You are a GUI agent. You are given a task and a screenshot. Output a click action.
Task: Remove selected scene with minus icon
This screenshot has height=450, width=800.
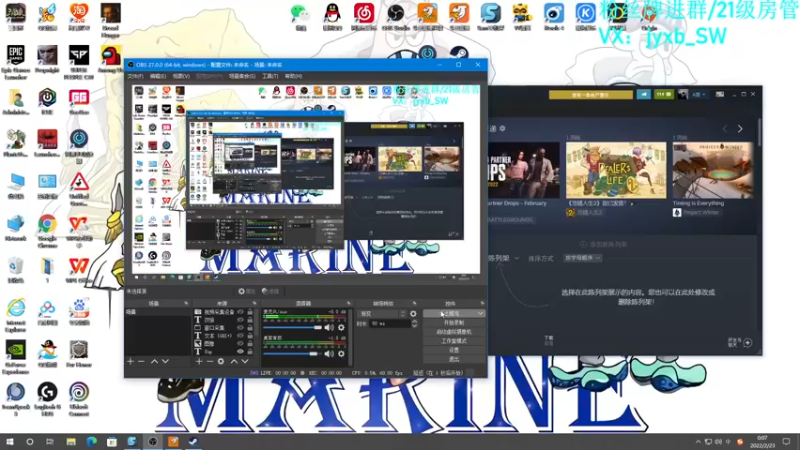click(x=141, y=361)
